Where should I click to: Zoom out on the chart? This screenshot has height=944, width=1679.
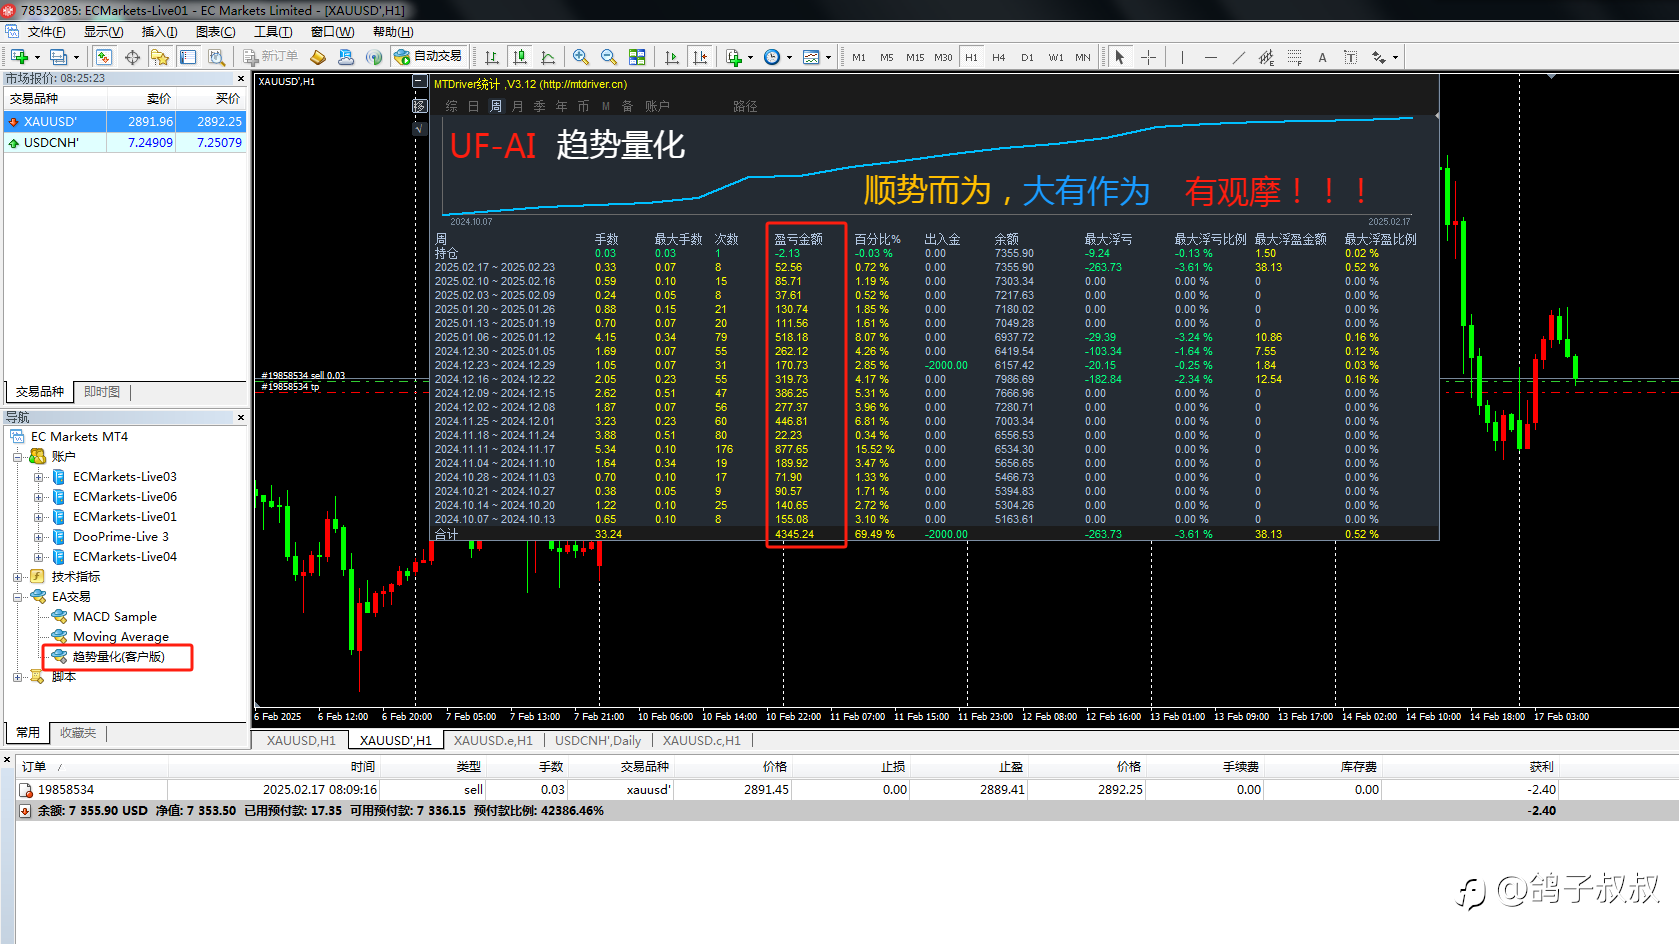coord(609,57)
